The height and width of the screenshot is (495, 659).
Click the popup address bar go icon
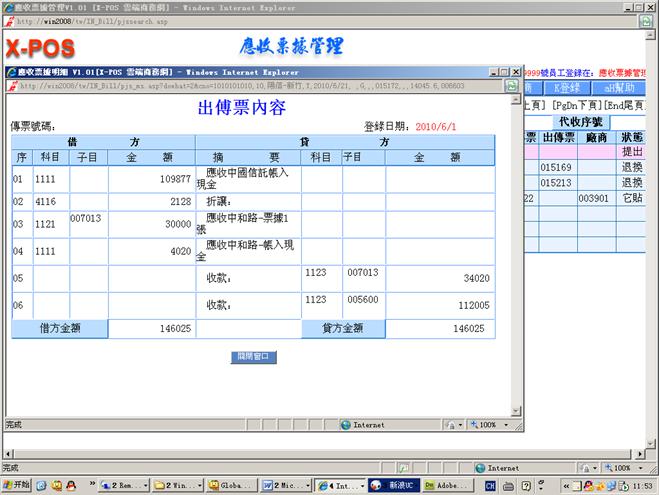[x=511, y=86]
